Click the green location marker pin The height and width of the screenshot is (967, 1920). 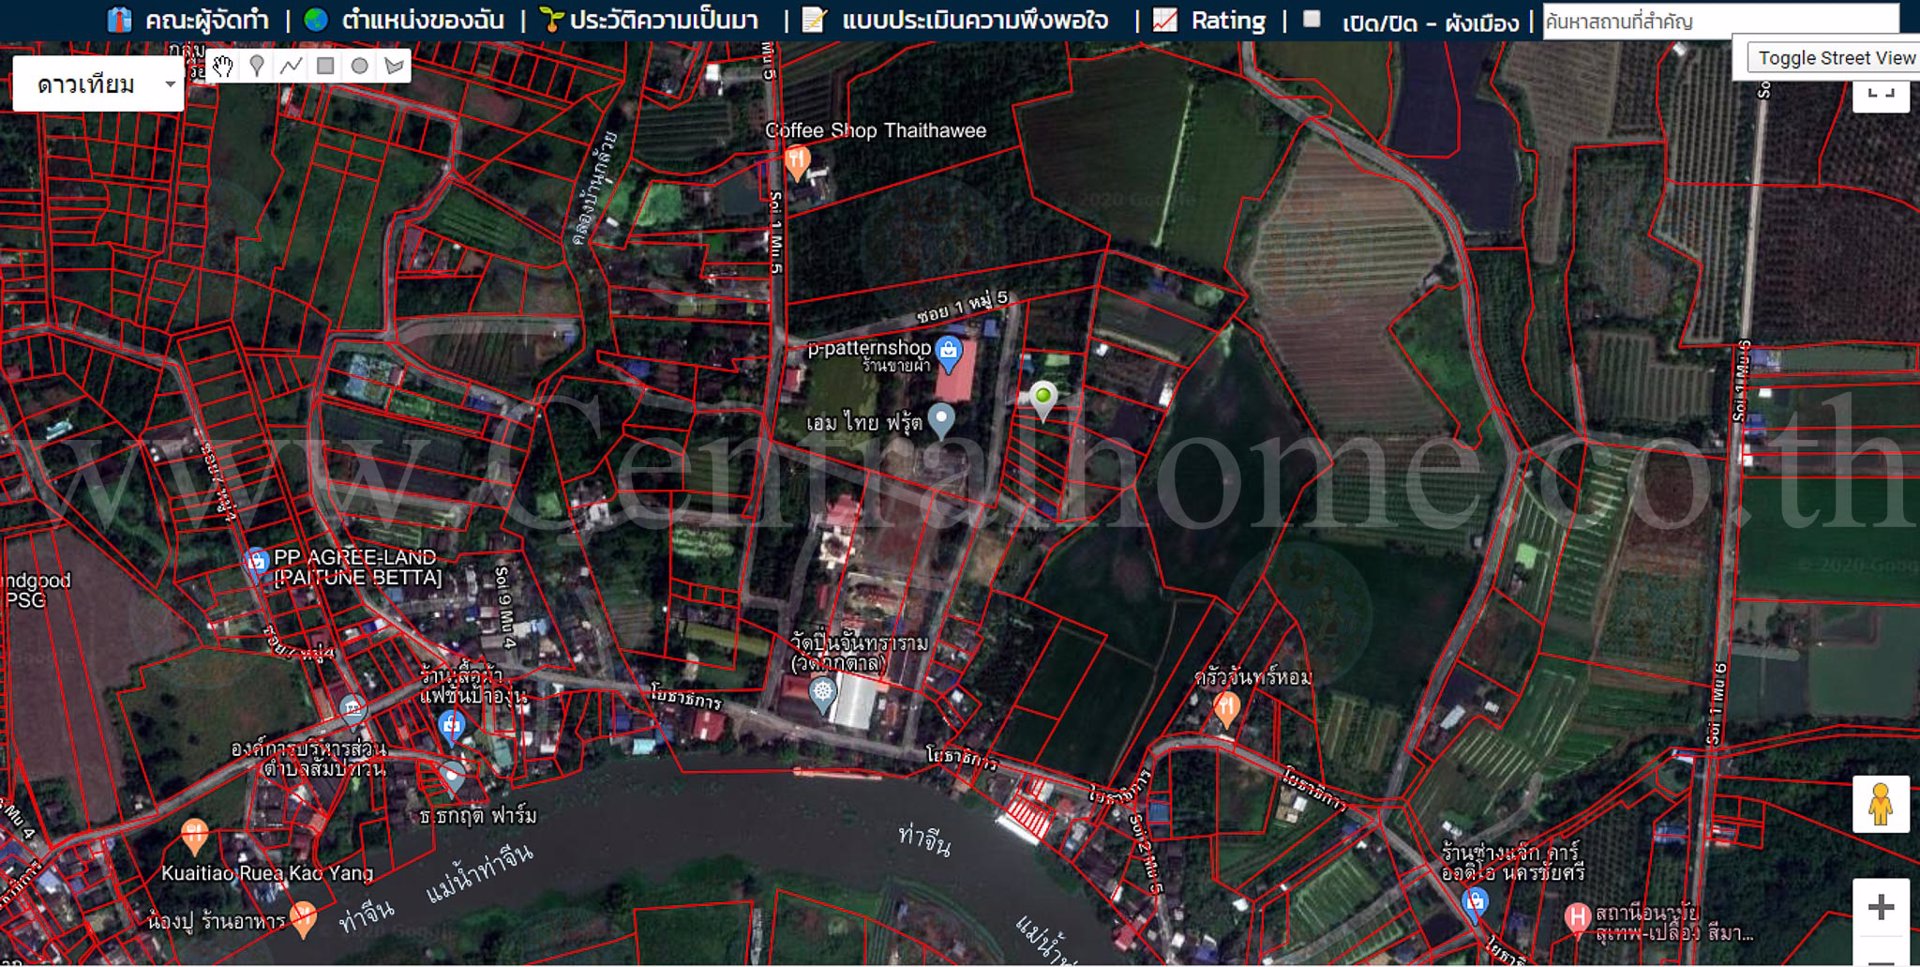(1043, 398)
